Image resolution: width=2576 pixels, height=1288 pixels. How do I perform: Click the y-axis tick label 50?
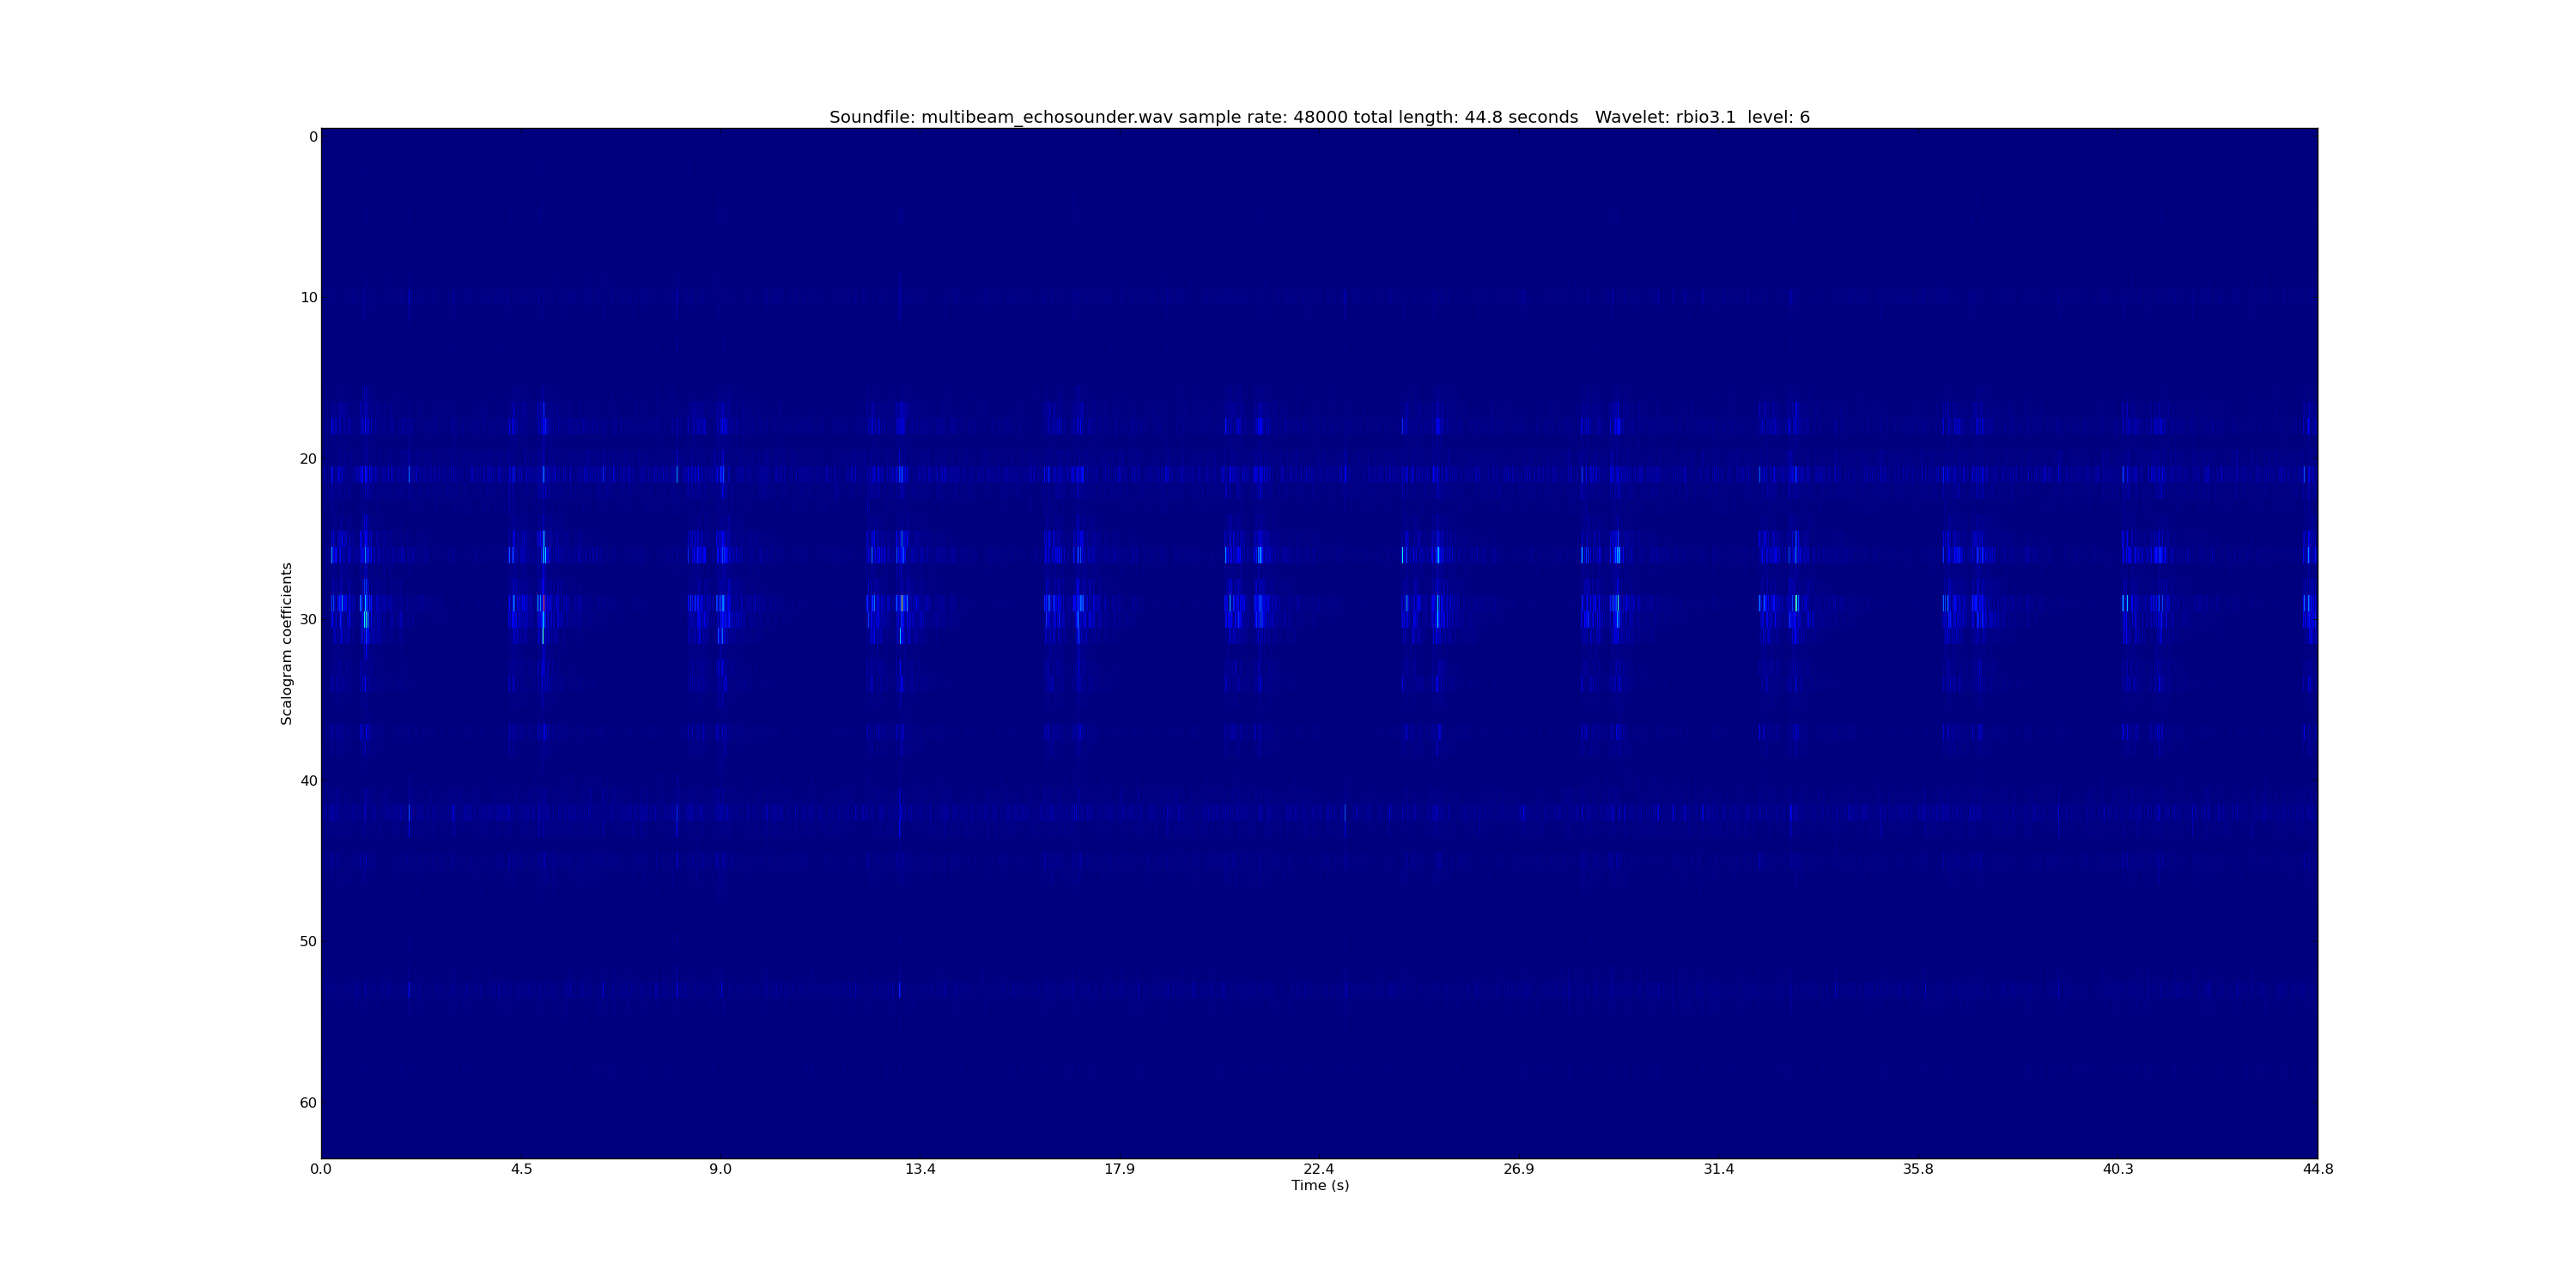(x=308, y=942)
